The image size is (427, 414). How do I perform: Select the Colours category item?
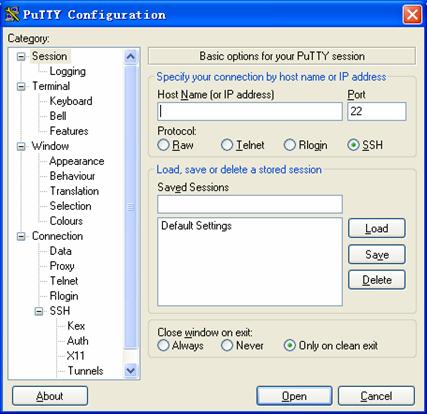(x=66, y=221)
